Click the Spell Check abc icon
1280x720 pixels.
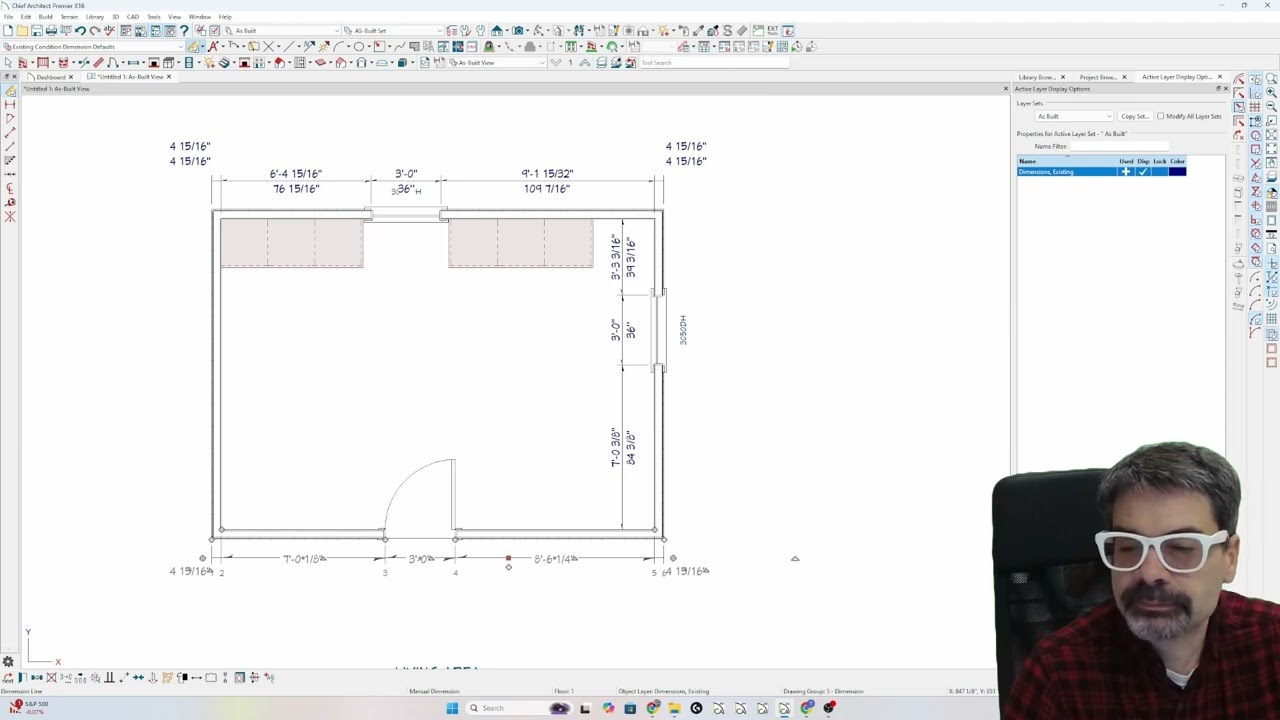(x=109, y=30)
